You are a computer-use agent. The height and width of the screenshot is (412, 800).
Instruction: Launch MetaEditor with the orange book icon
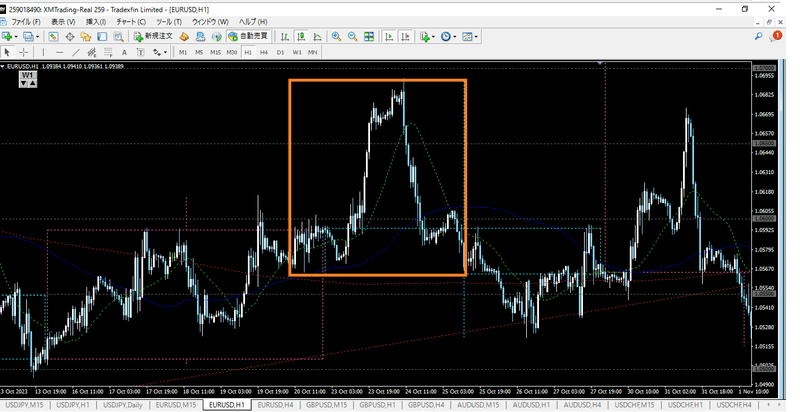184,36
